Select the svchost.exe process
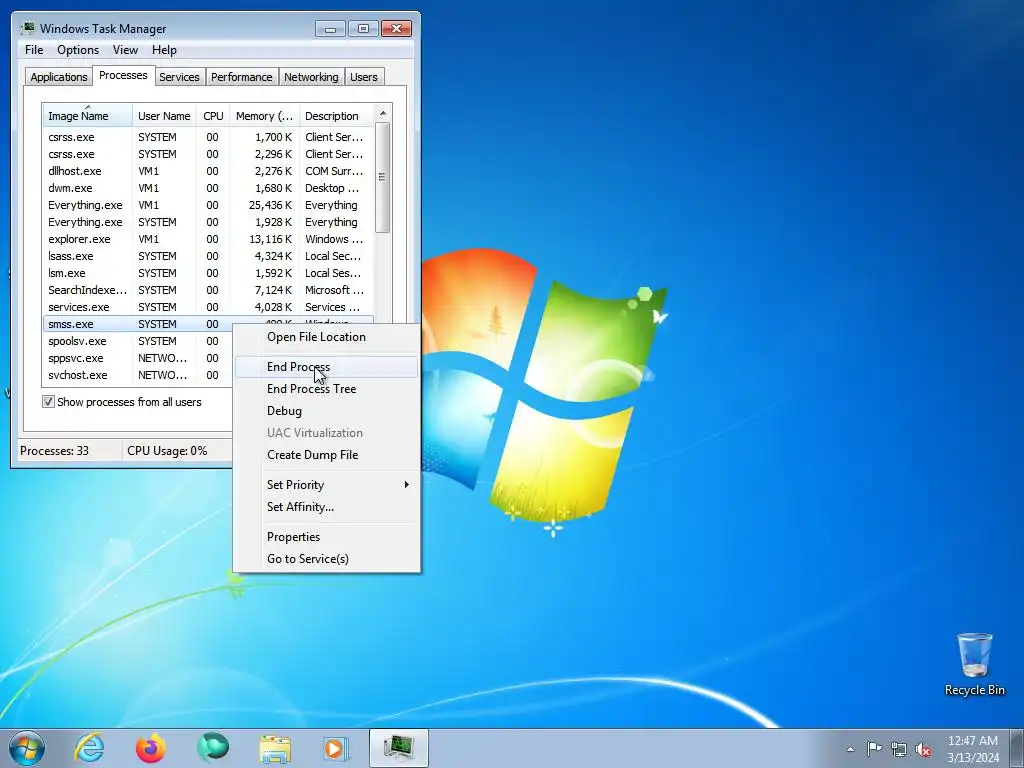 click(137, 375)
